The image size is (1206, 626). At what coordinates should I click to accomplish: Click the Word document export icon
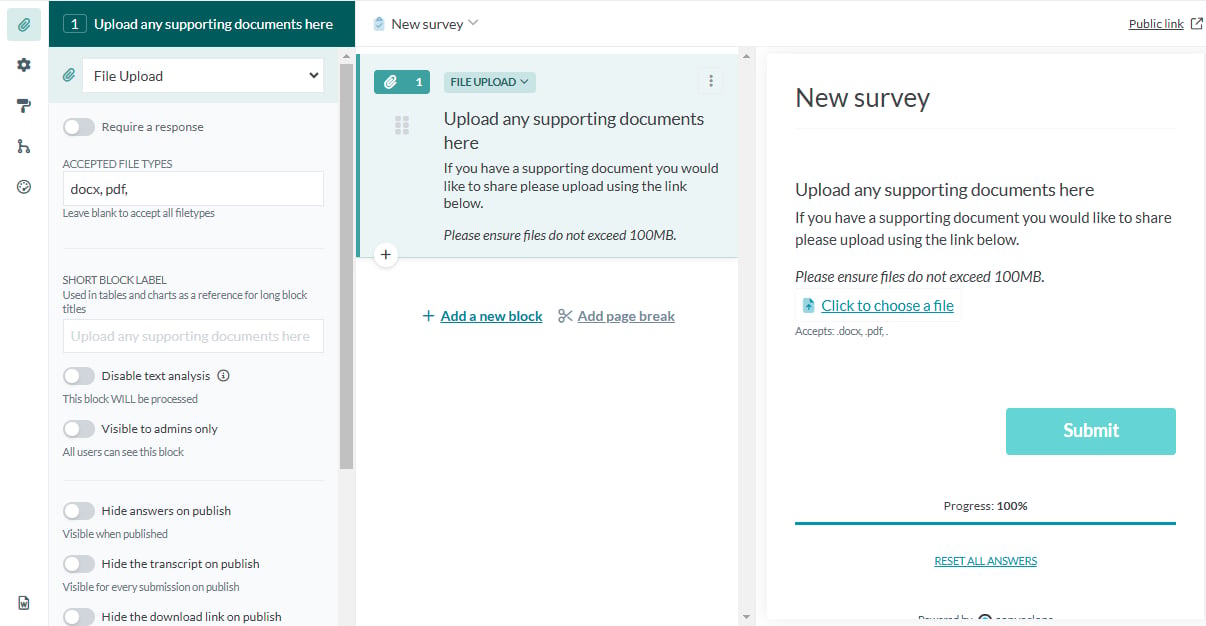click(24, 603)
